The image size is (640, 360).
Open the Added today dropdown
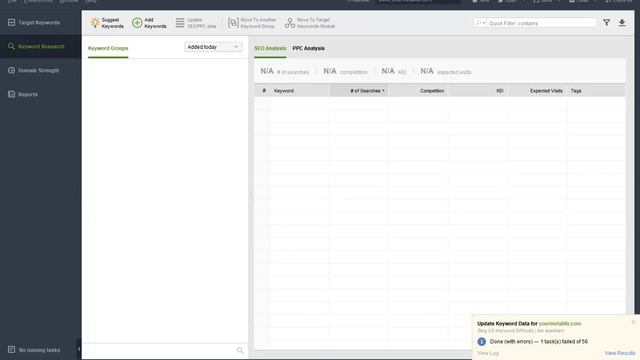(x=213, y=47)
